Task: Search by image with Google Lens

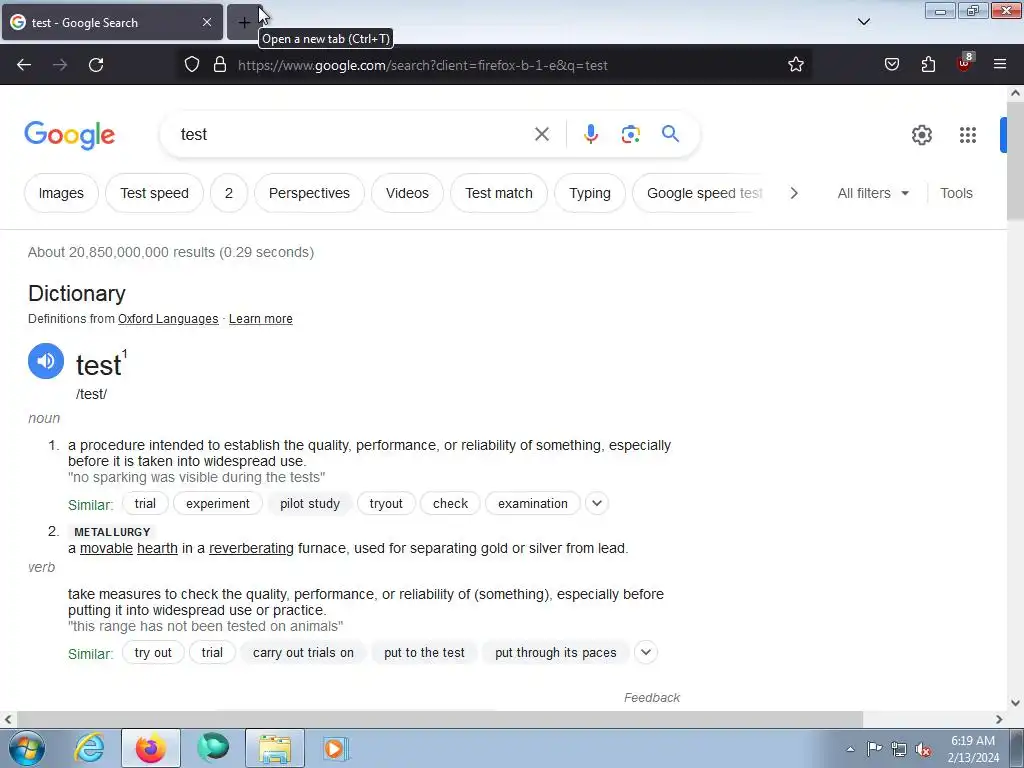Action: pyautogui.click(x=630, y=135)
